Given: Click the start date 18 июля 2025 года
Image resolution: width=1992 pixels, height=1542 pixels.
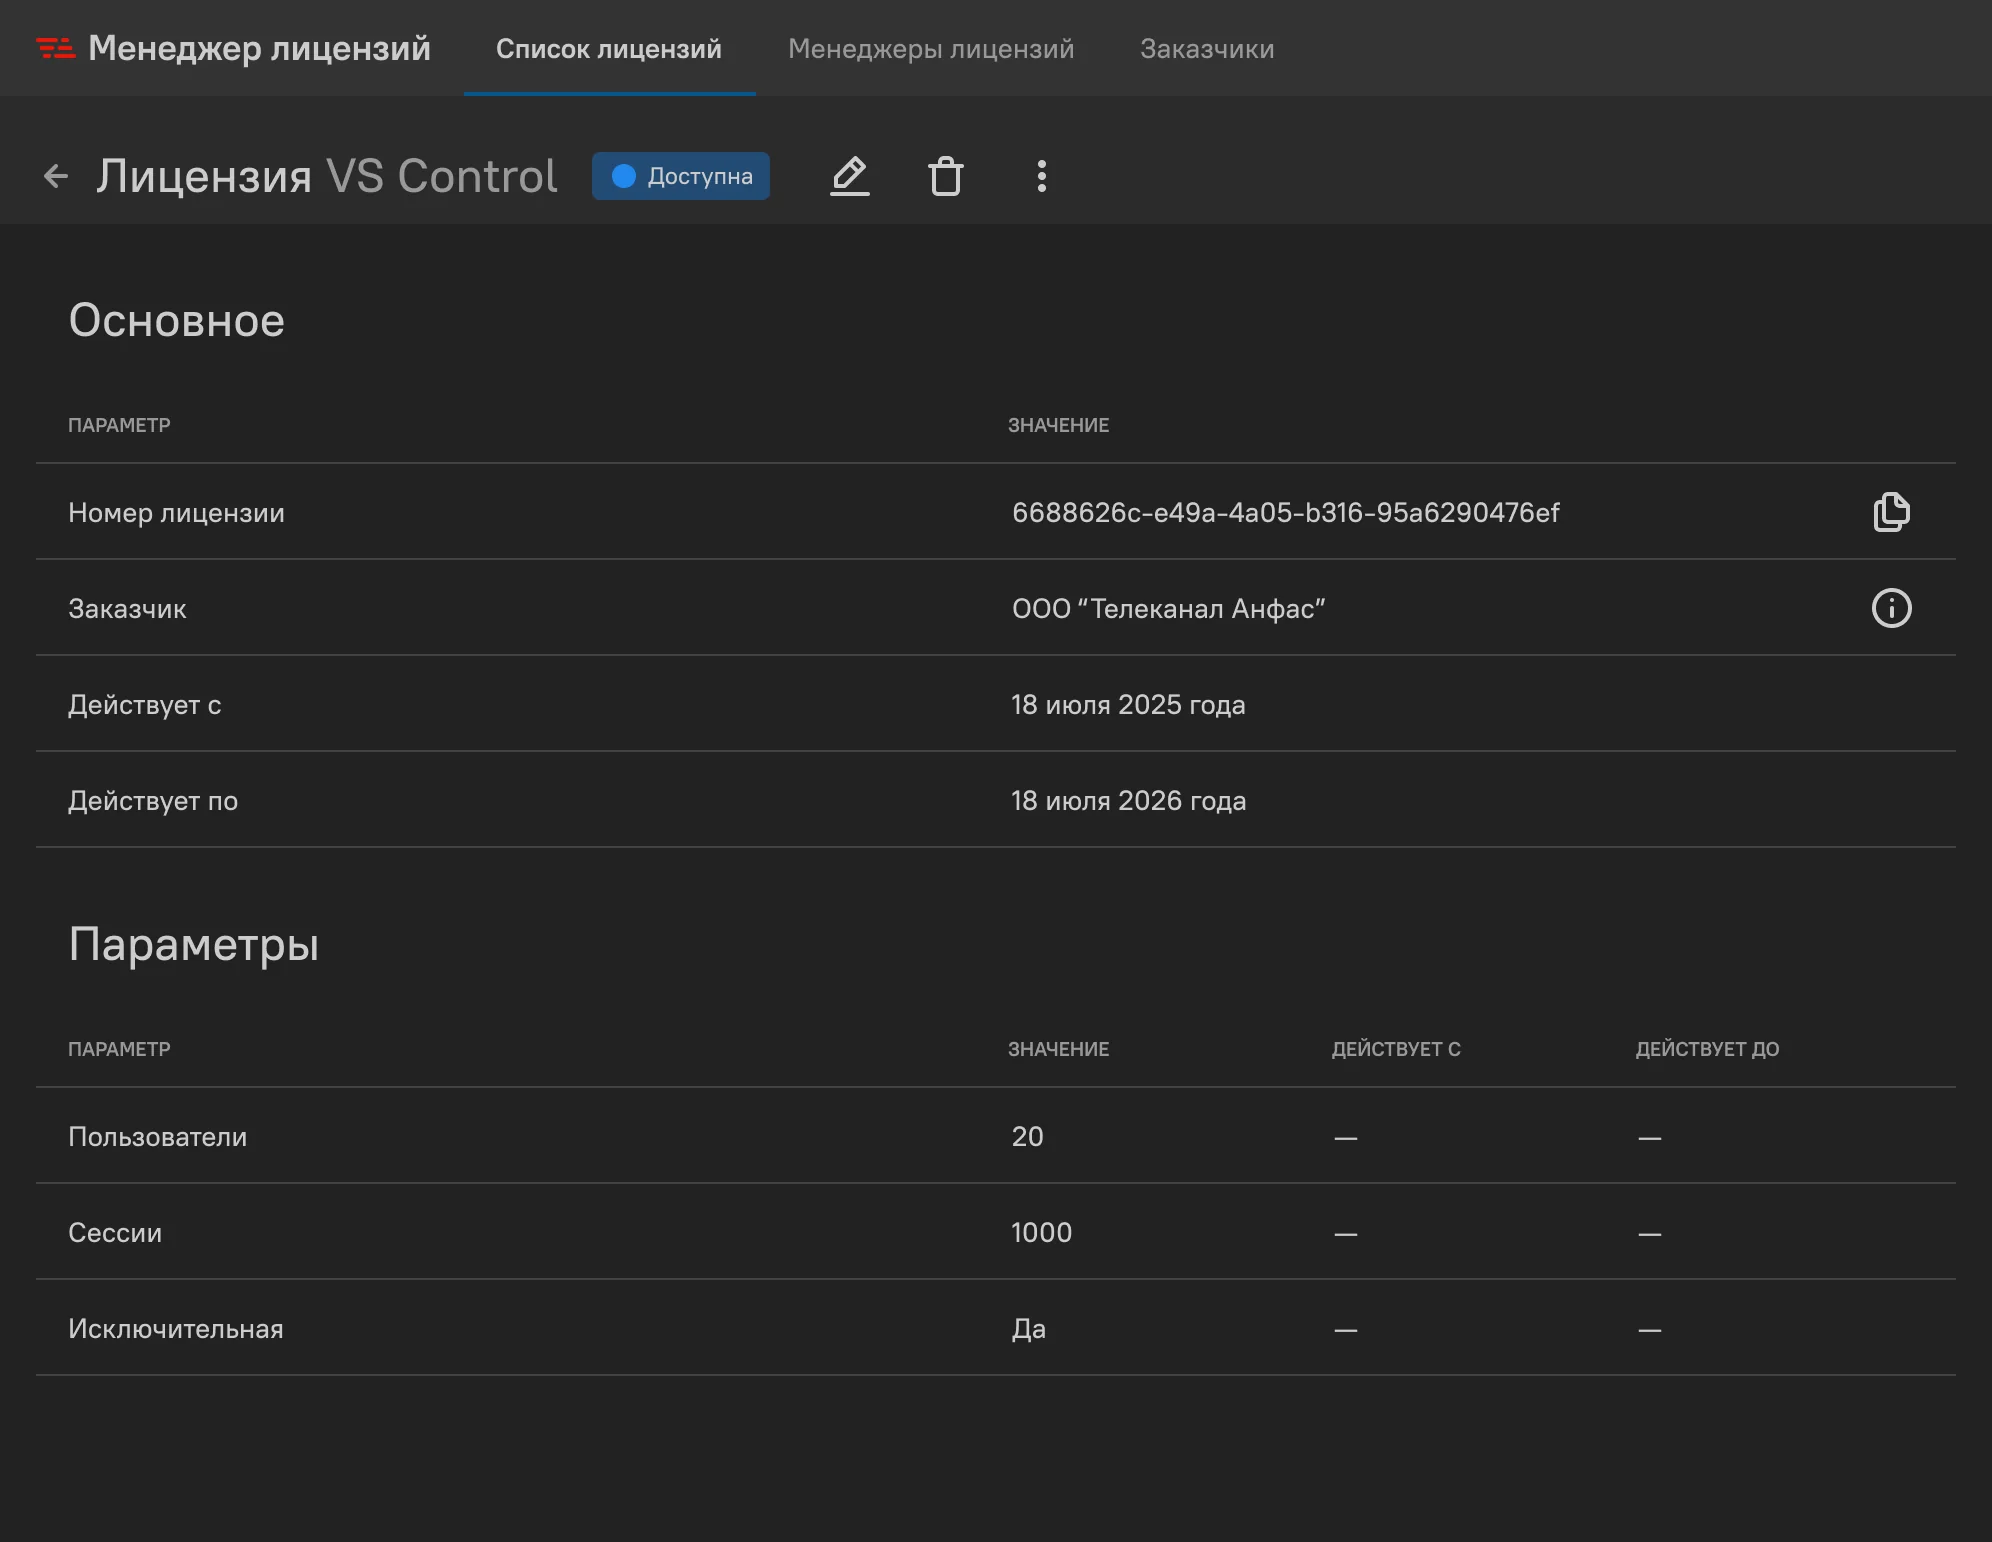Looking at the screenshot, I should point(1128,705).
